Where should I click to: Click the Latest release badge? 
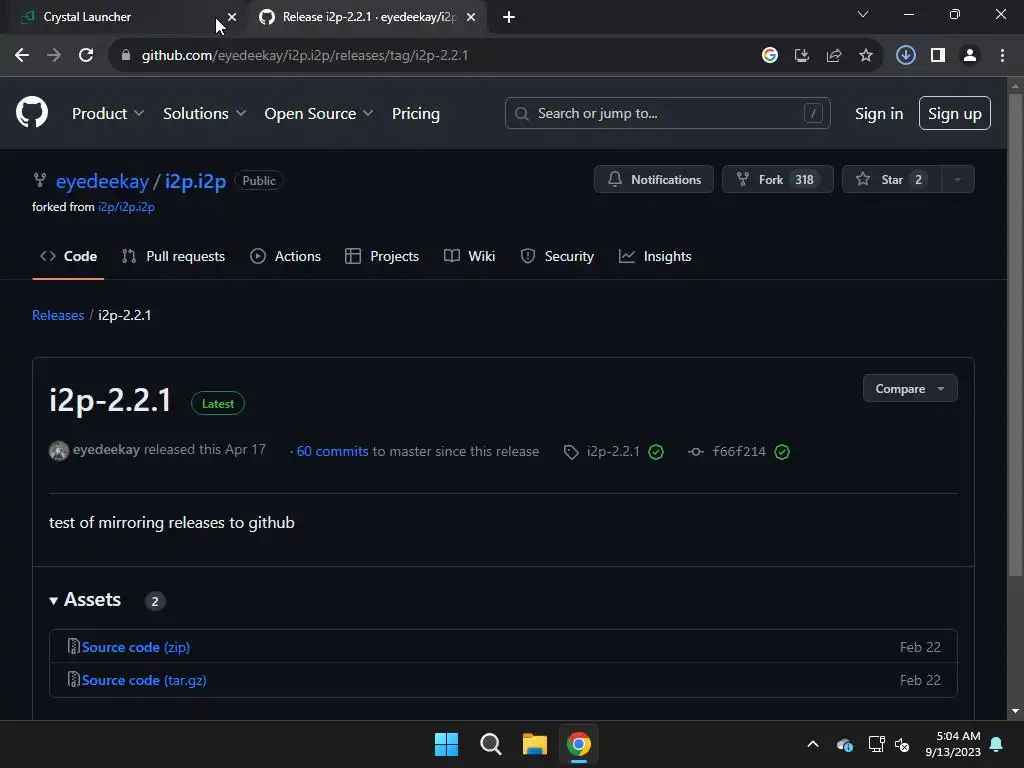click(x=218, y=404)
